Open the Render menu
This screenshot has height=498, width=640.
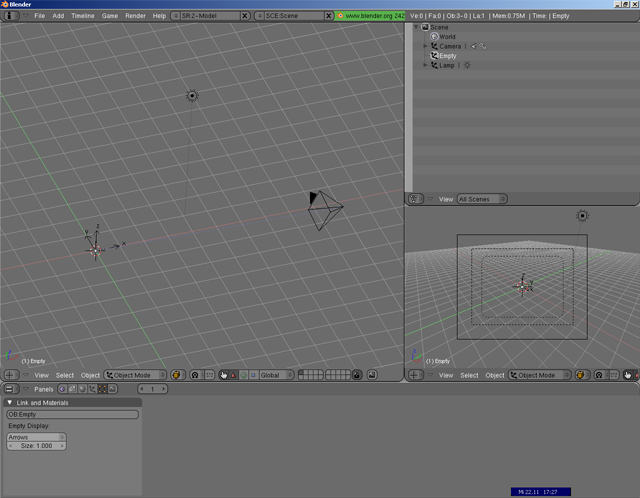click(135, 16)
